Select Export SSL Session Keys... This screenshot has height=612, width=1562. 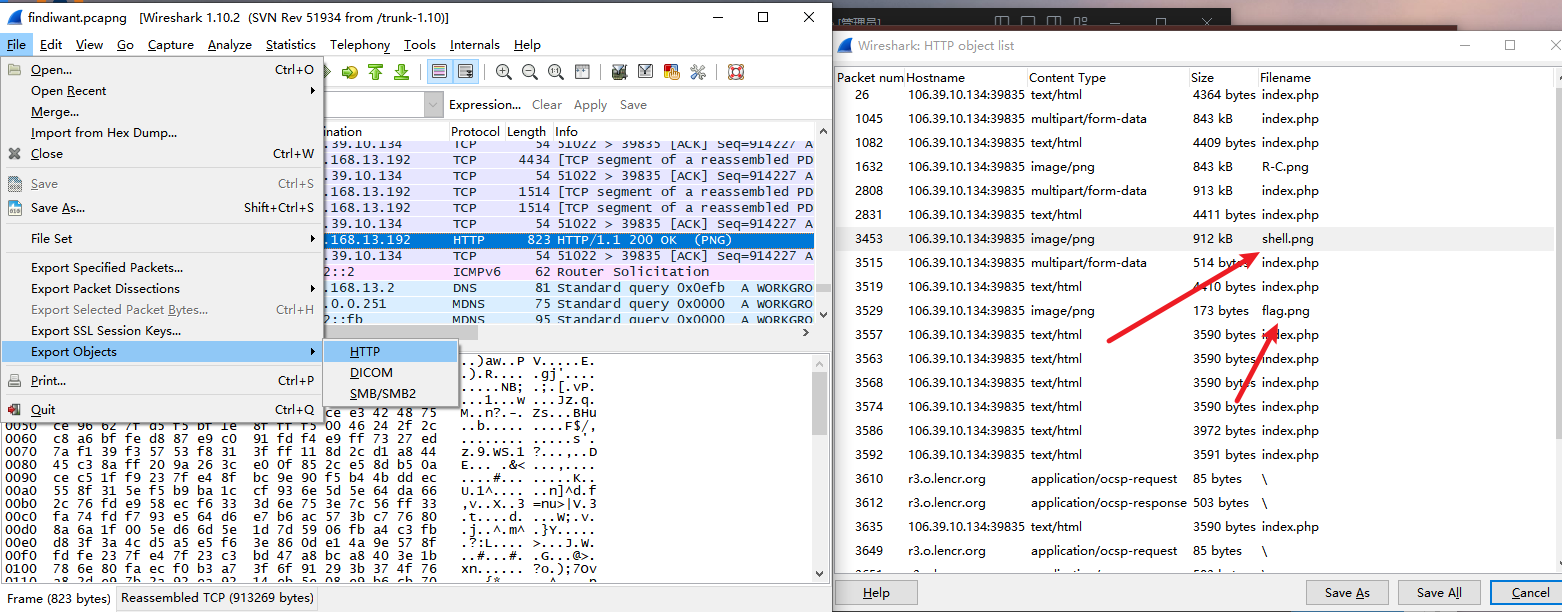(x=162, y=331)
